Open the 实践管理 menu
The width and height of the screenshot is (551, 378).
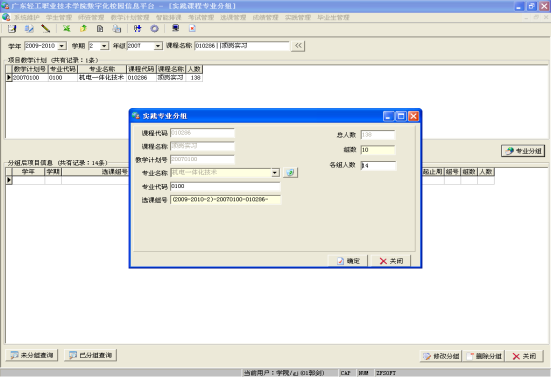(298, 17)
